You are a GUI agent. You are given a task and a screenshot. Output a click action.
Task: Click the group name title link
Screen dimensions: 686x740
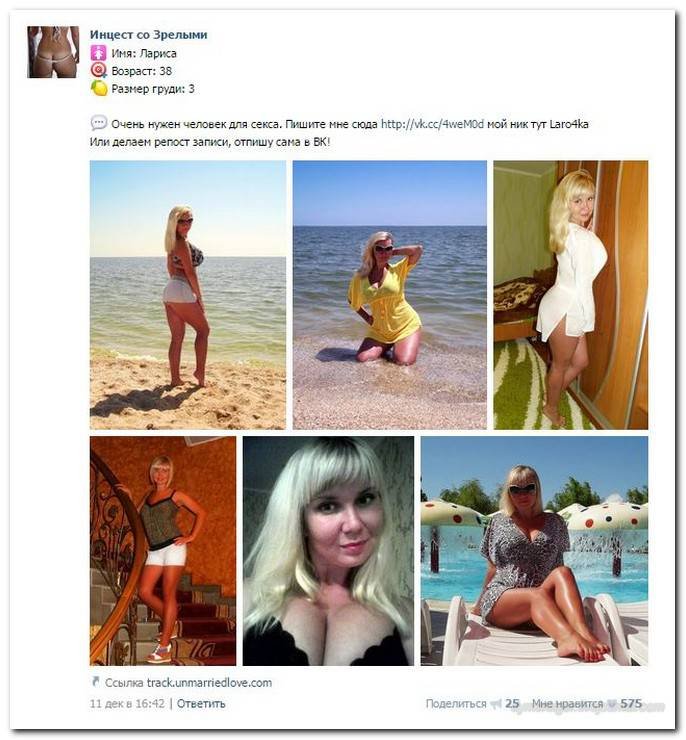[x=149, y=34]
